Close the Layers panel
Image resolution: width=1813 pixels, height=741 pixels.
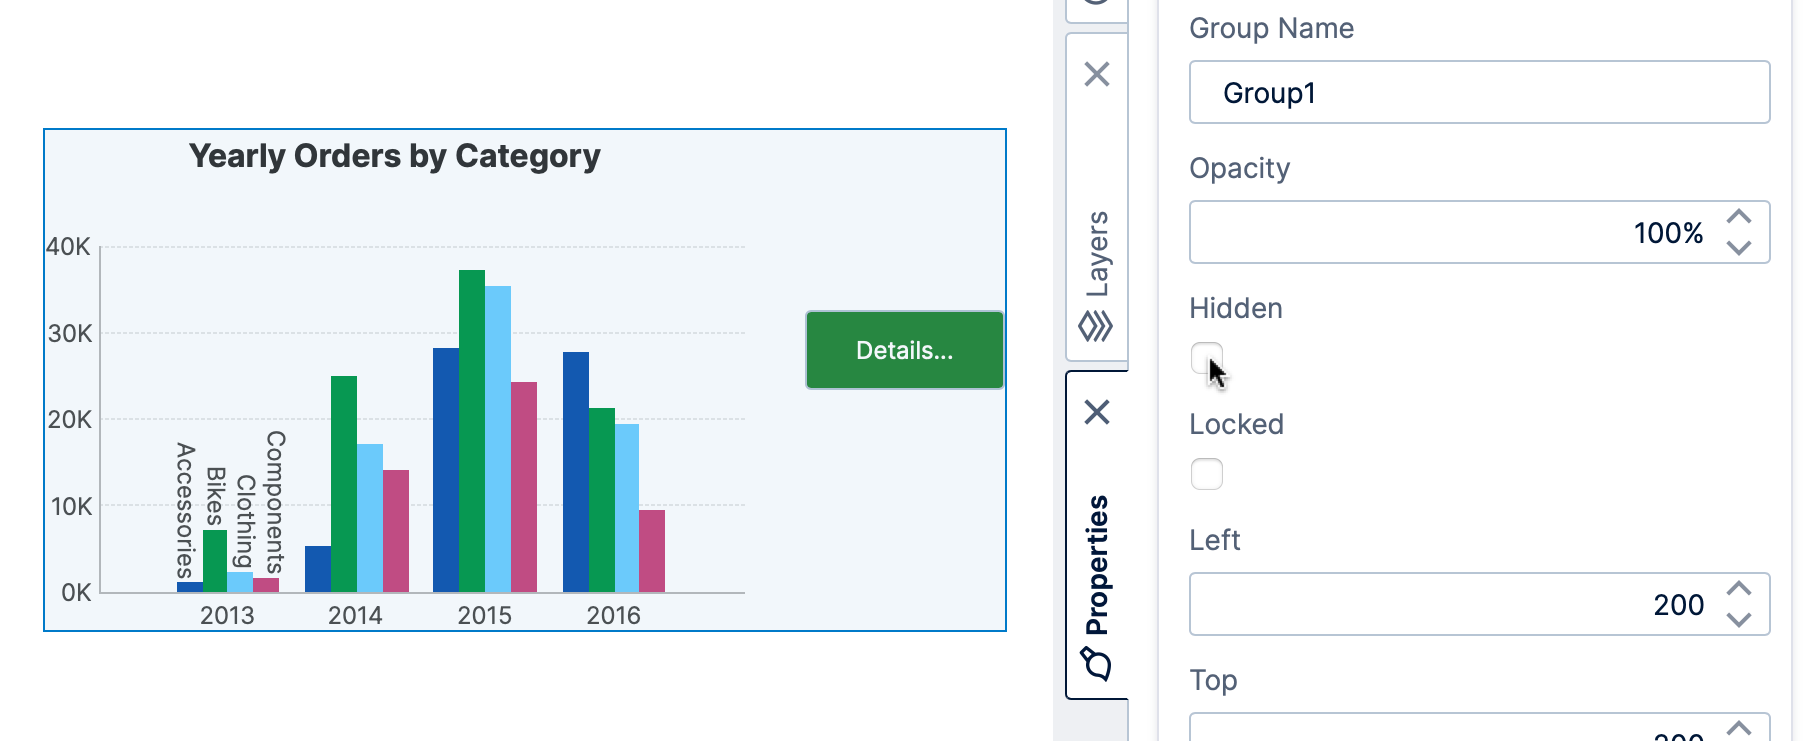pos(1097,74)
